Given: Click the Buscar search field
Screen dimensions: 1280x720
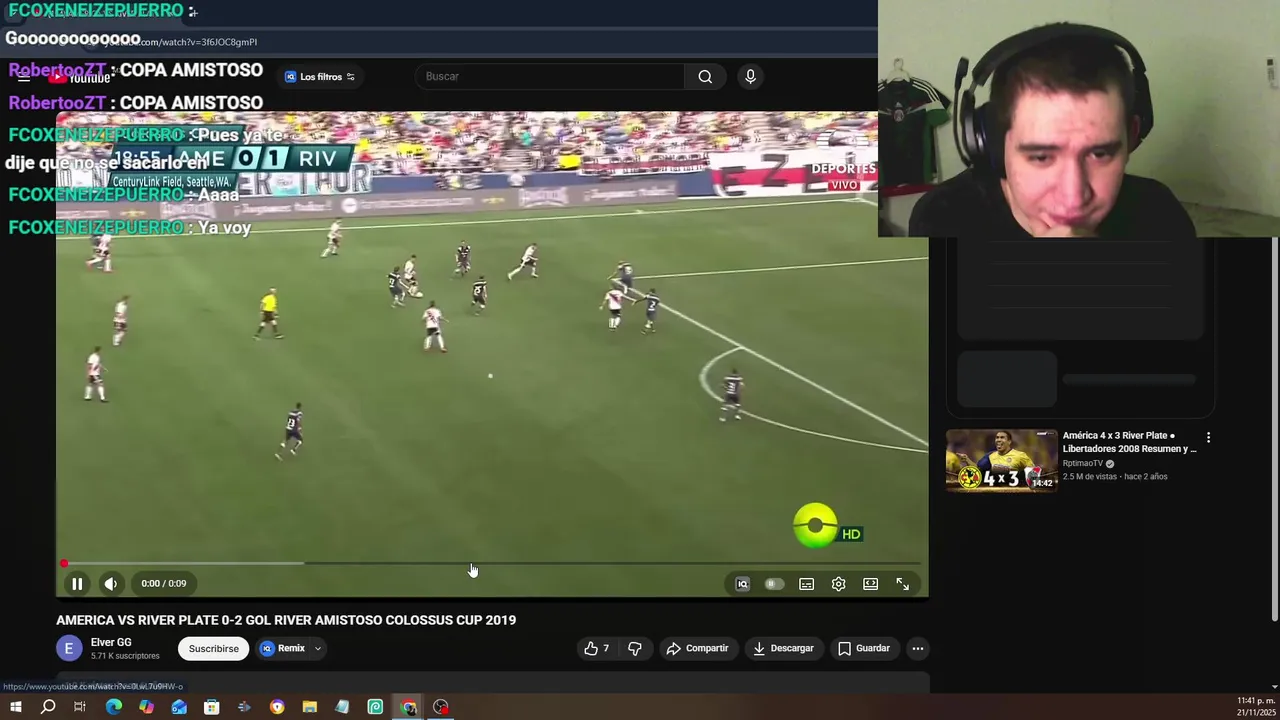Looking at the screenshot, I should 552,77.
